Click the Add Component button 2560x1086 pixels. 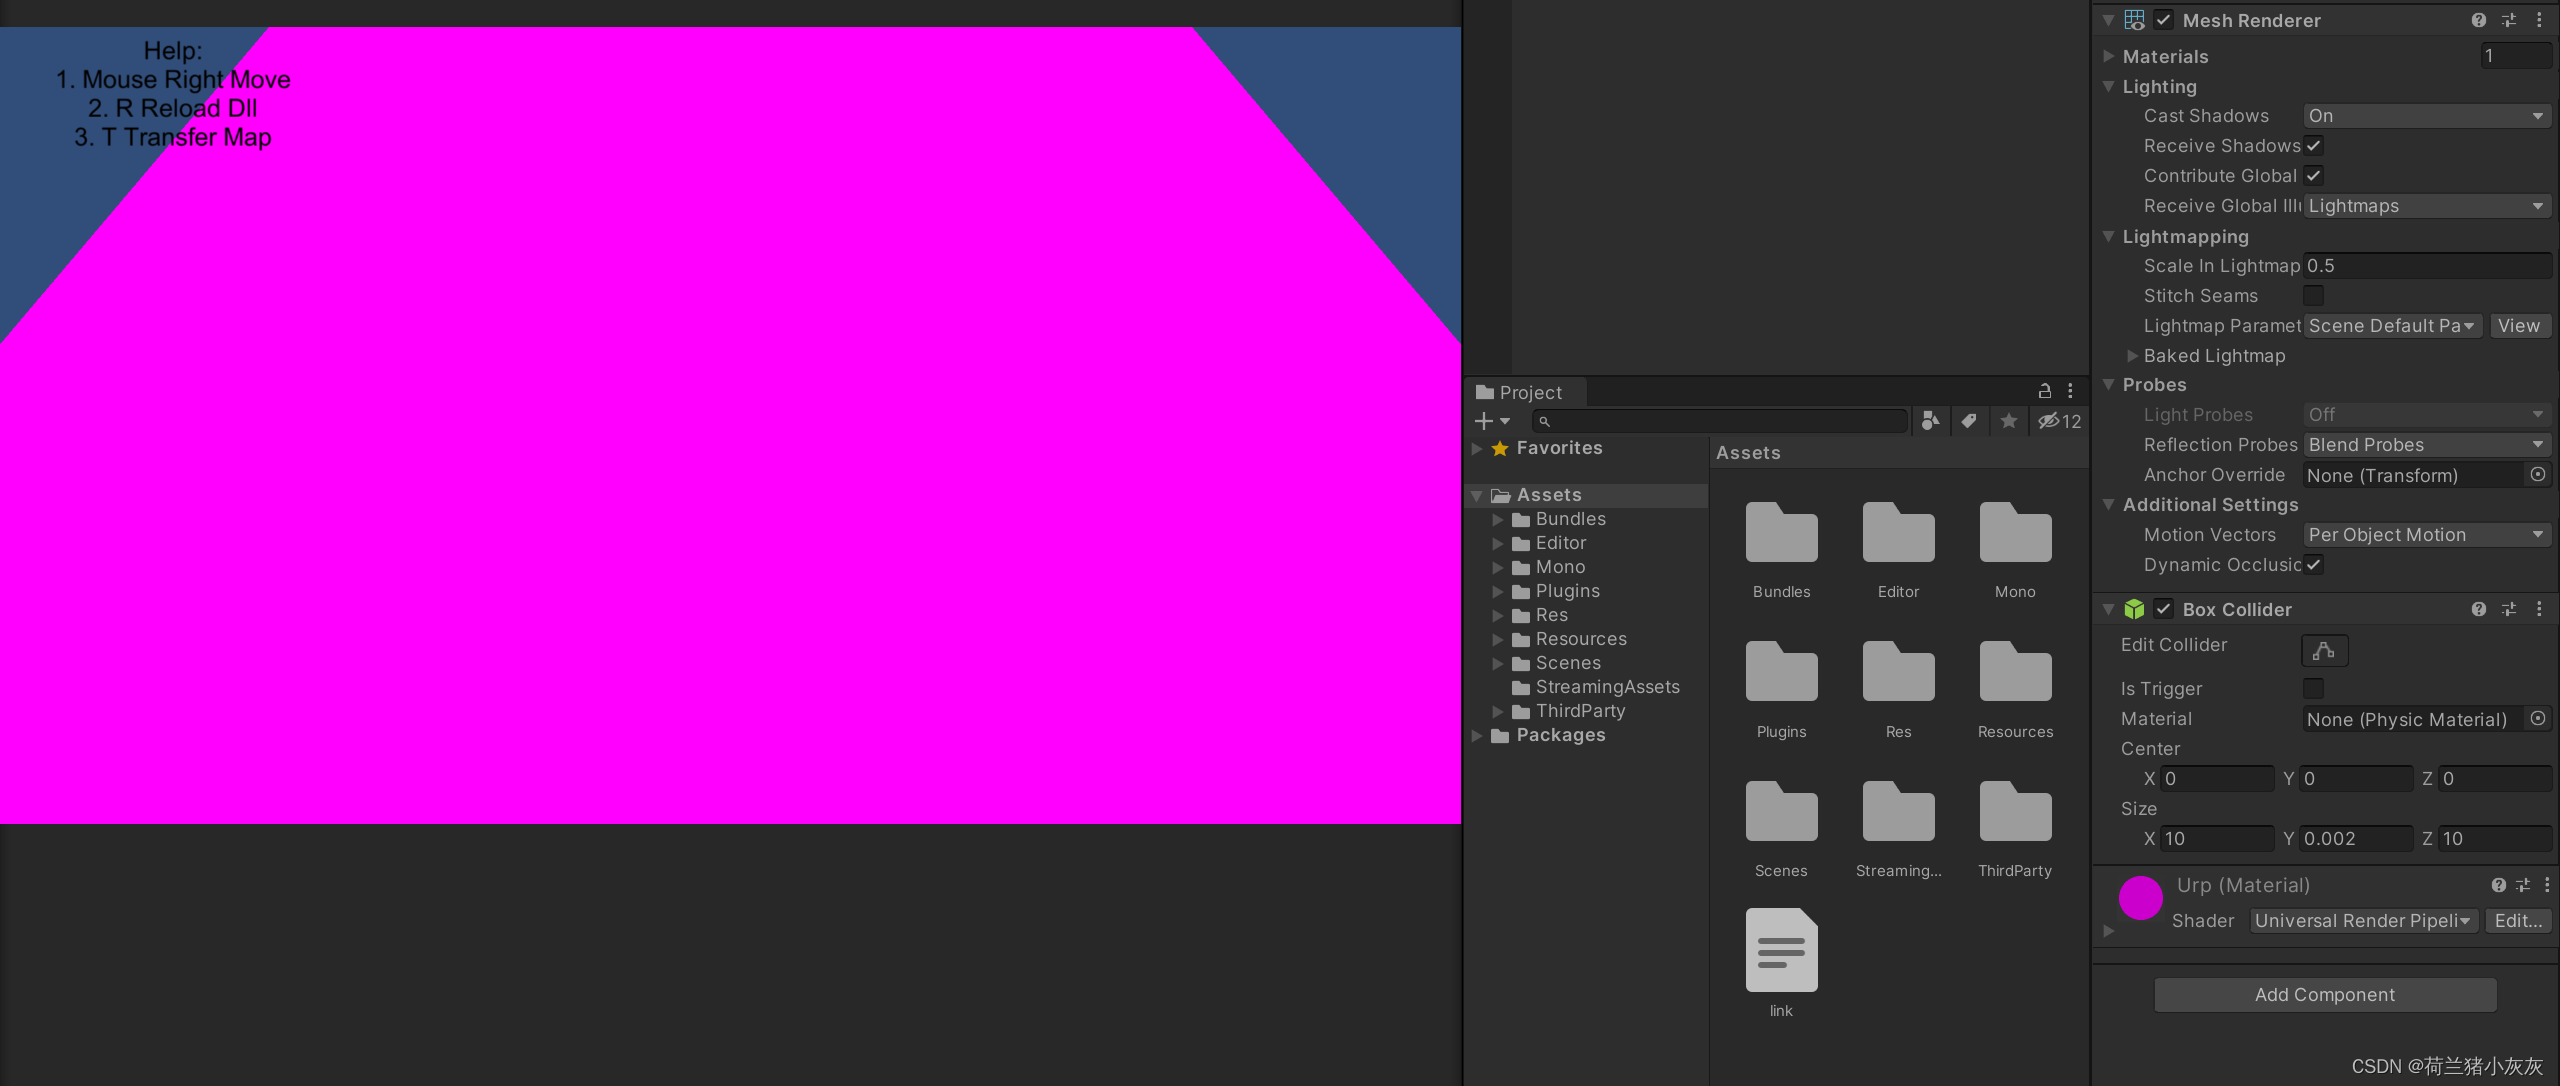[2325, 995]
